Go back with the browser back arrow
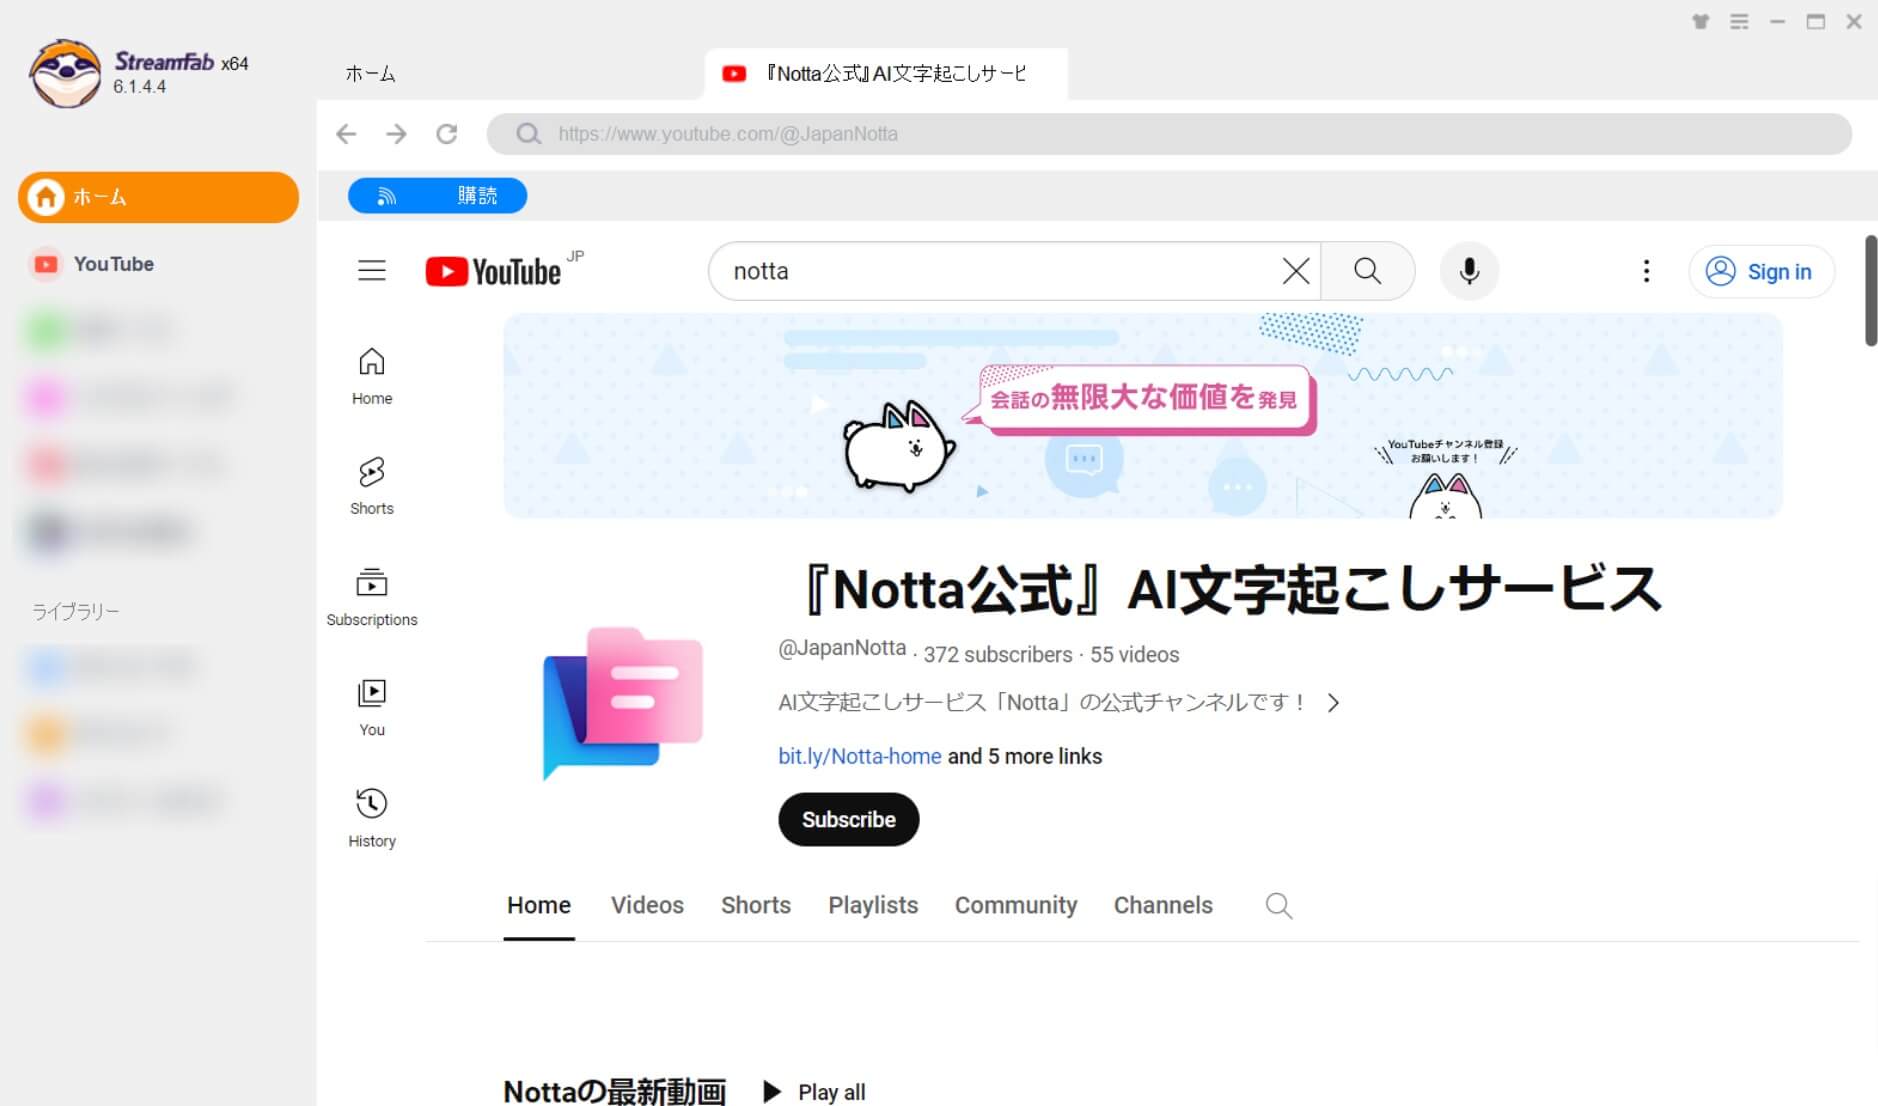Image resolution: width=1878 pixels, height=1106 pixels. click(x=346, y=134)
